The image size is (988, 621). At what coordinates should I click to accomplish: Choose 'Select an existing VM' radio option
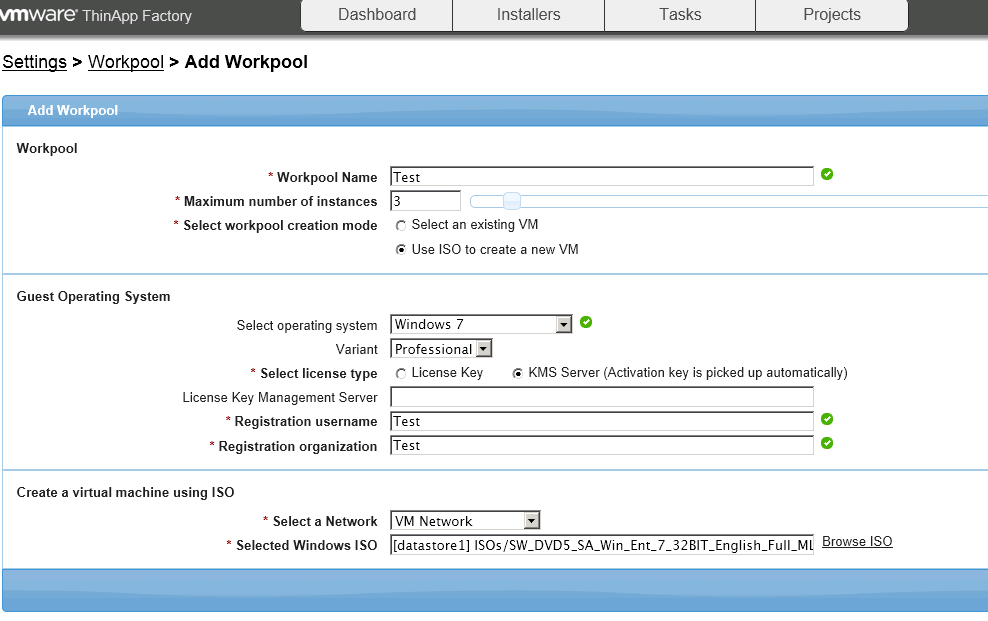pyautogui.click(x=401, y=225)
